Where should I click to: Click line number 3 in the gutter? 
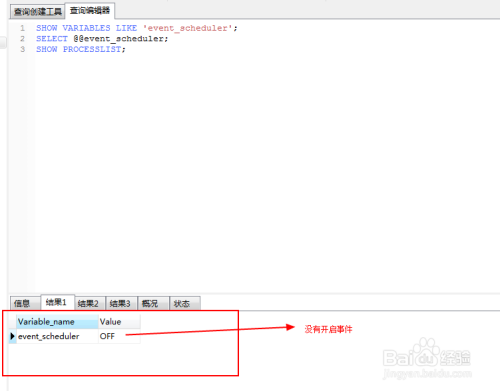point(22,49)
